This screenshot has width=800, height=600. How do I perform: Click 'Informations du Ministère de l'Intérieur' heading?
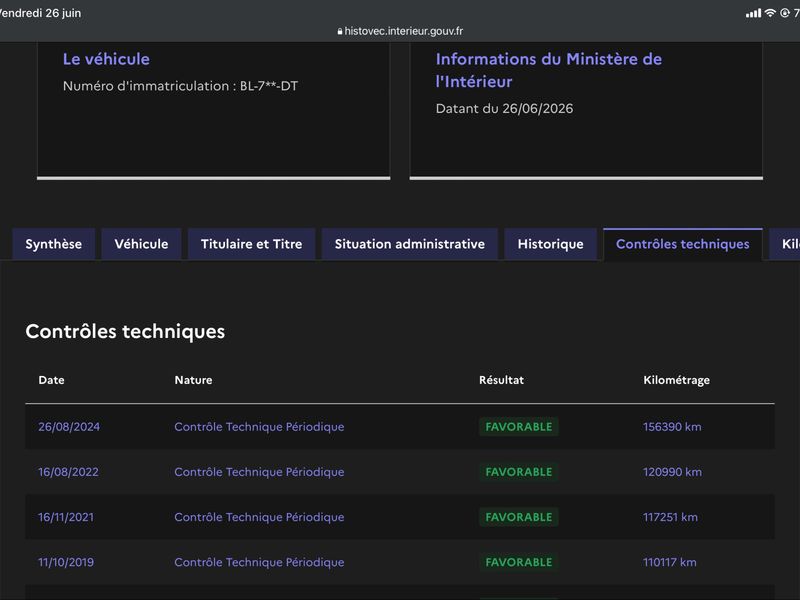click(549, 70)
